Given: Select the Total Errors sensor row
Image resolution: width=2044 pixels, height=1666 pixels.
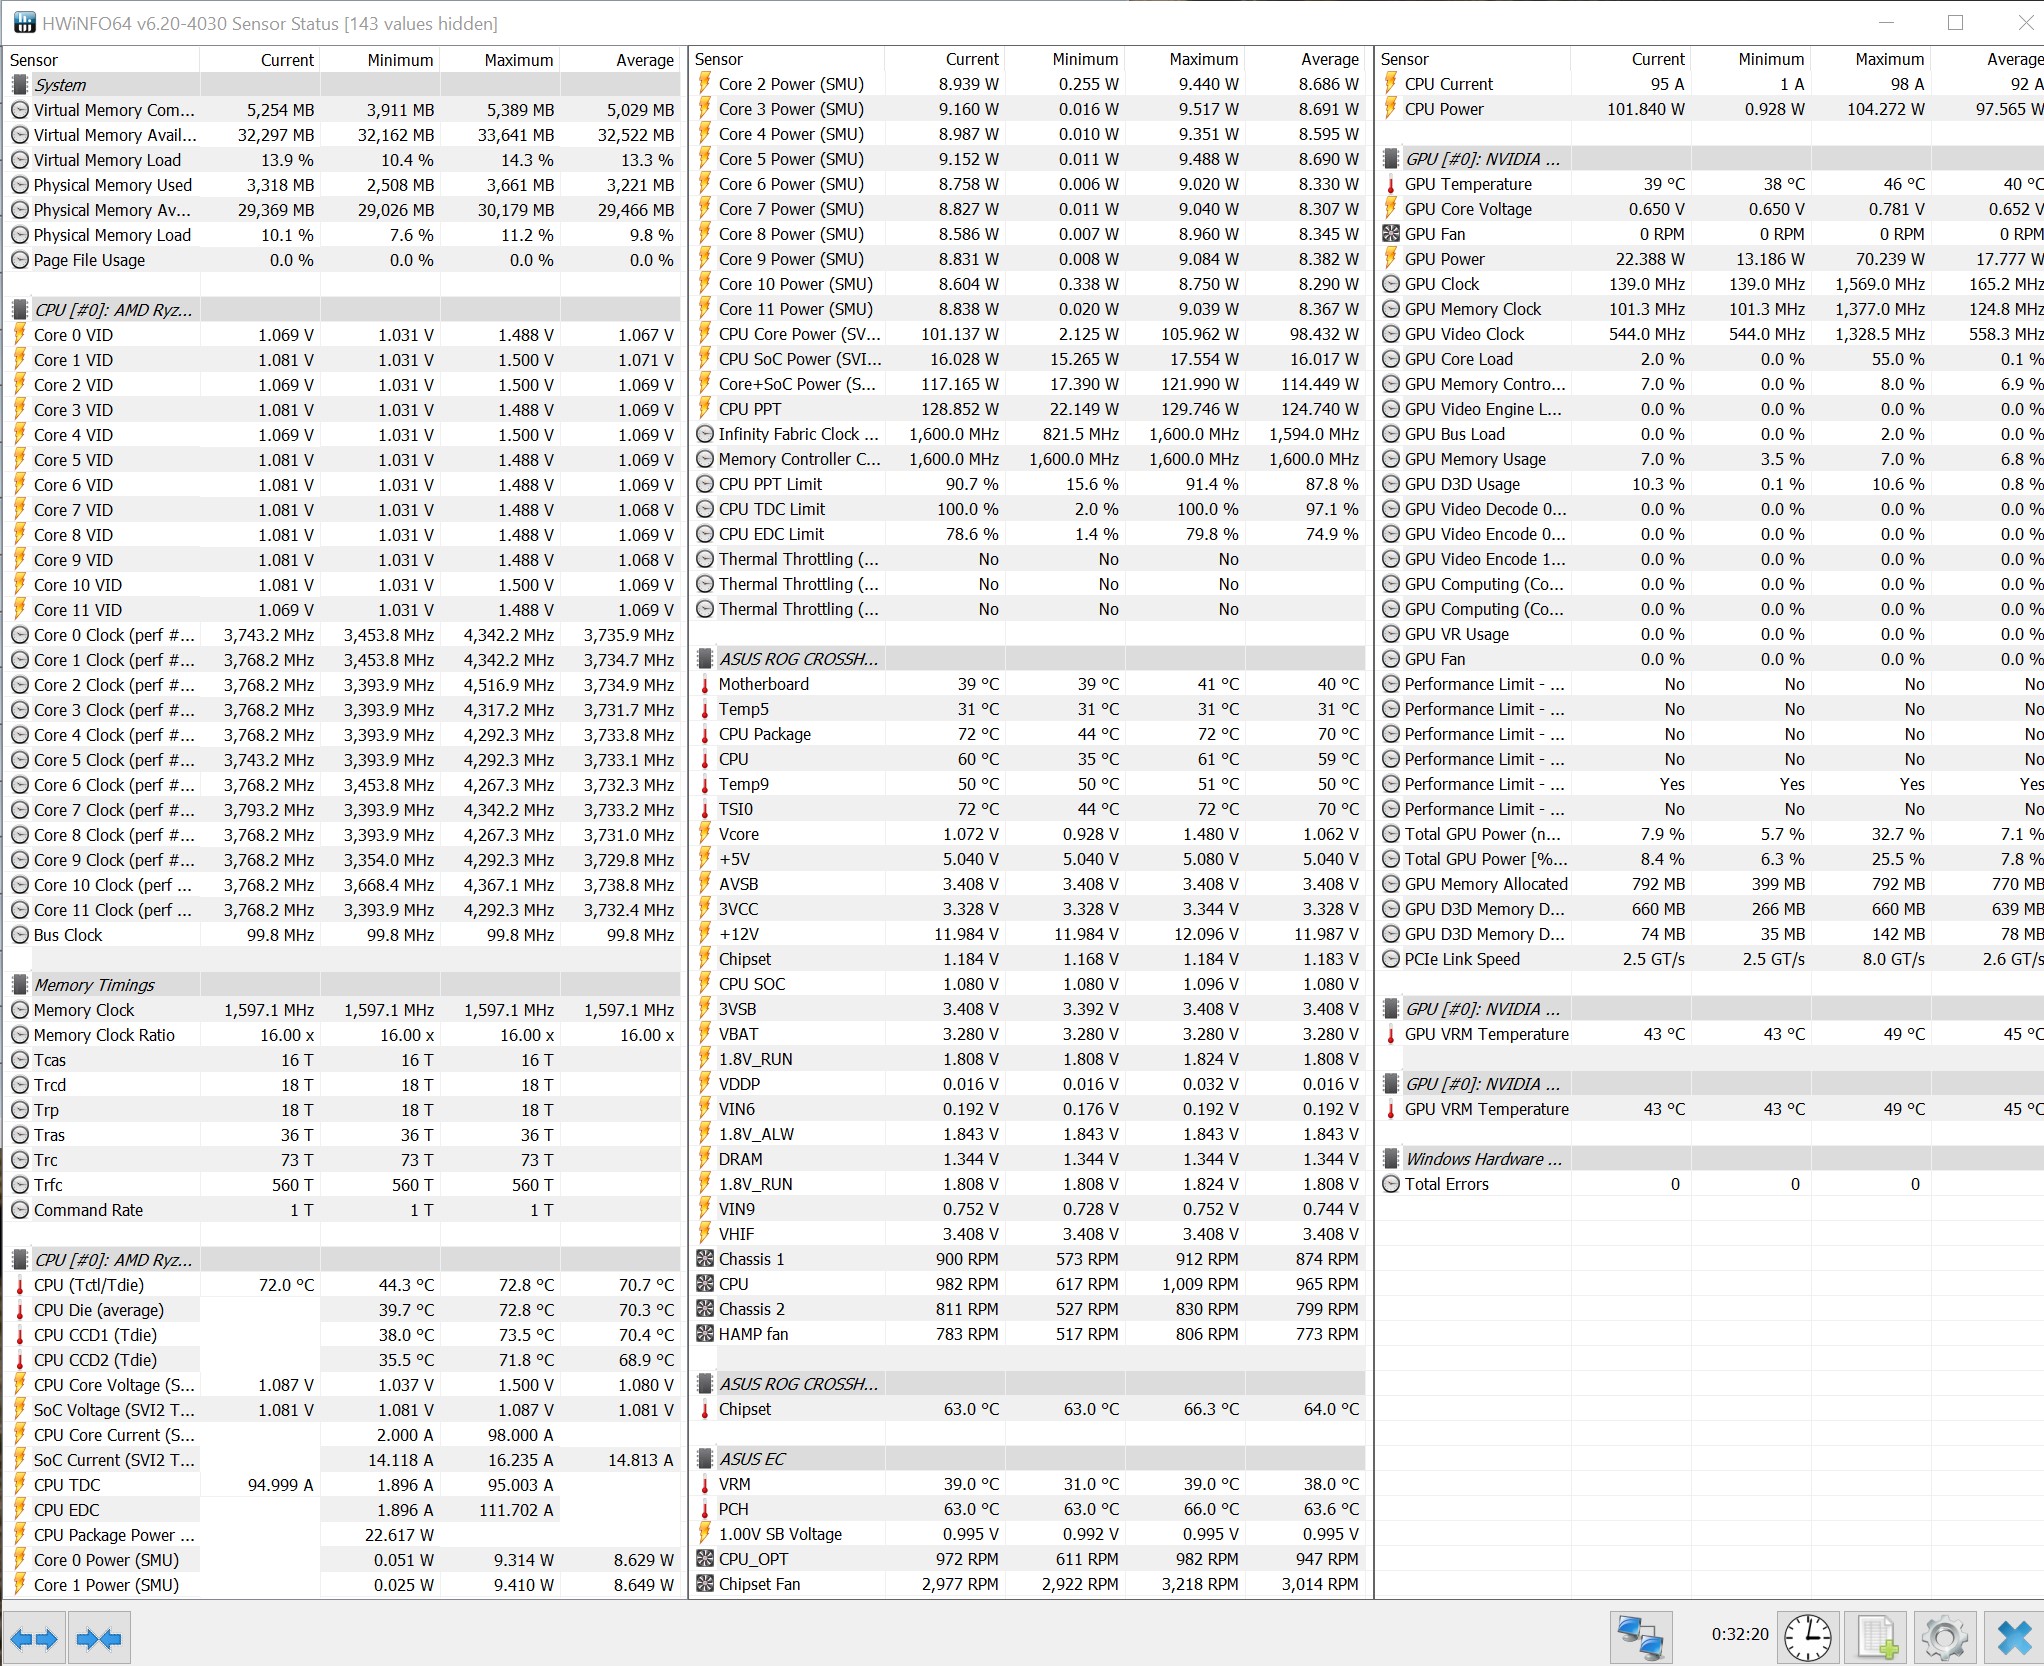Looking at the screenshot, I should (1446, 1184).
